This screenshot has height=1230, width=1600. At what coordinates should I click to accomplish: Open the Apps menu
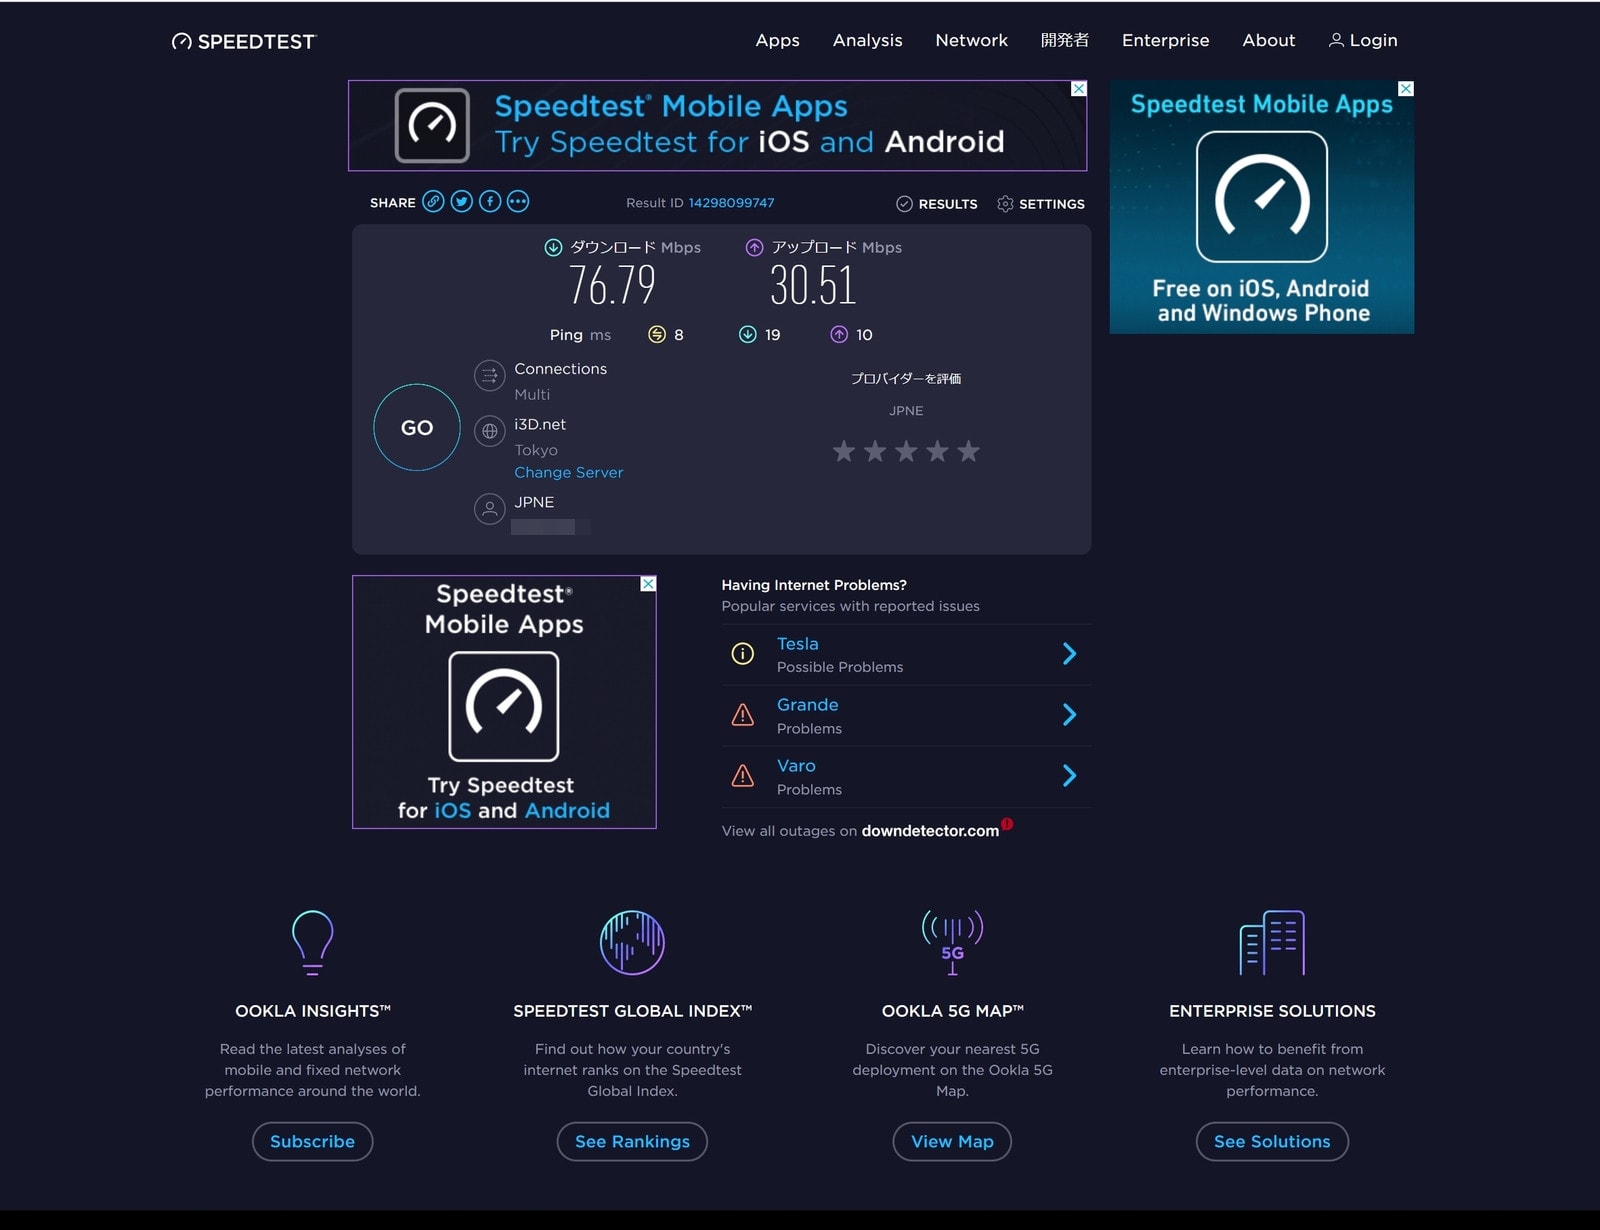[777, 40]
